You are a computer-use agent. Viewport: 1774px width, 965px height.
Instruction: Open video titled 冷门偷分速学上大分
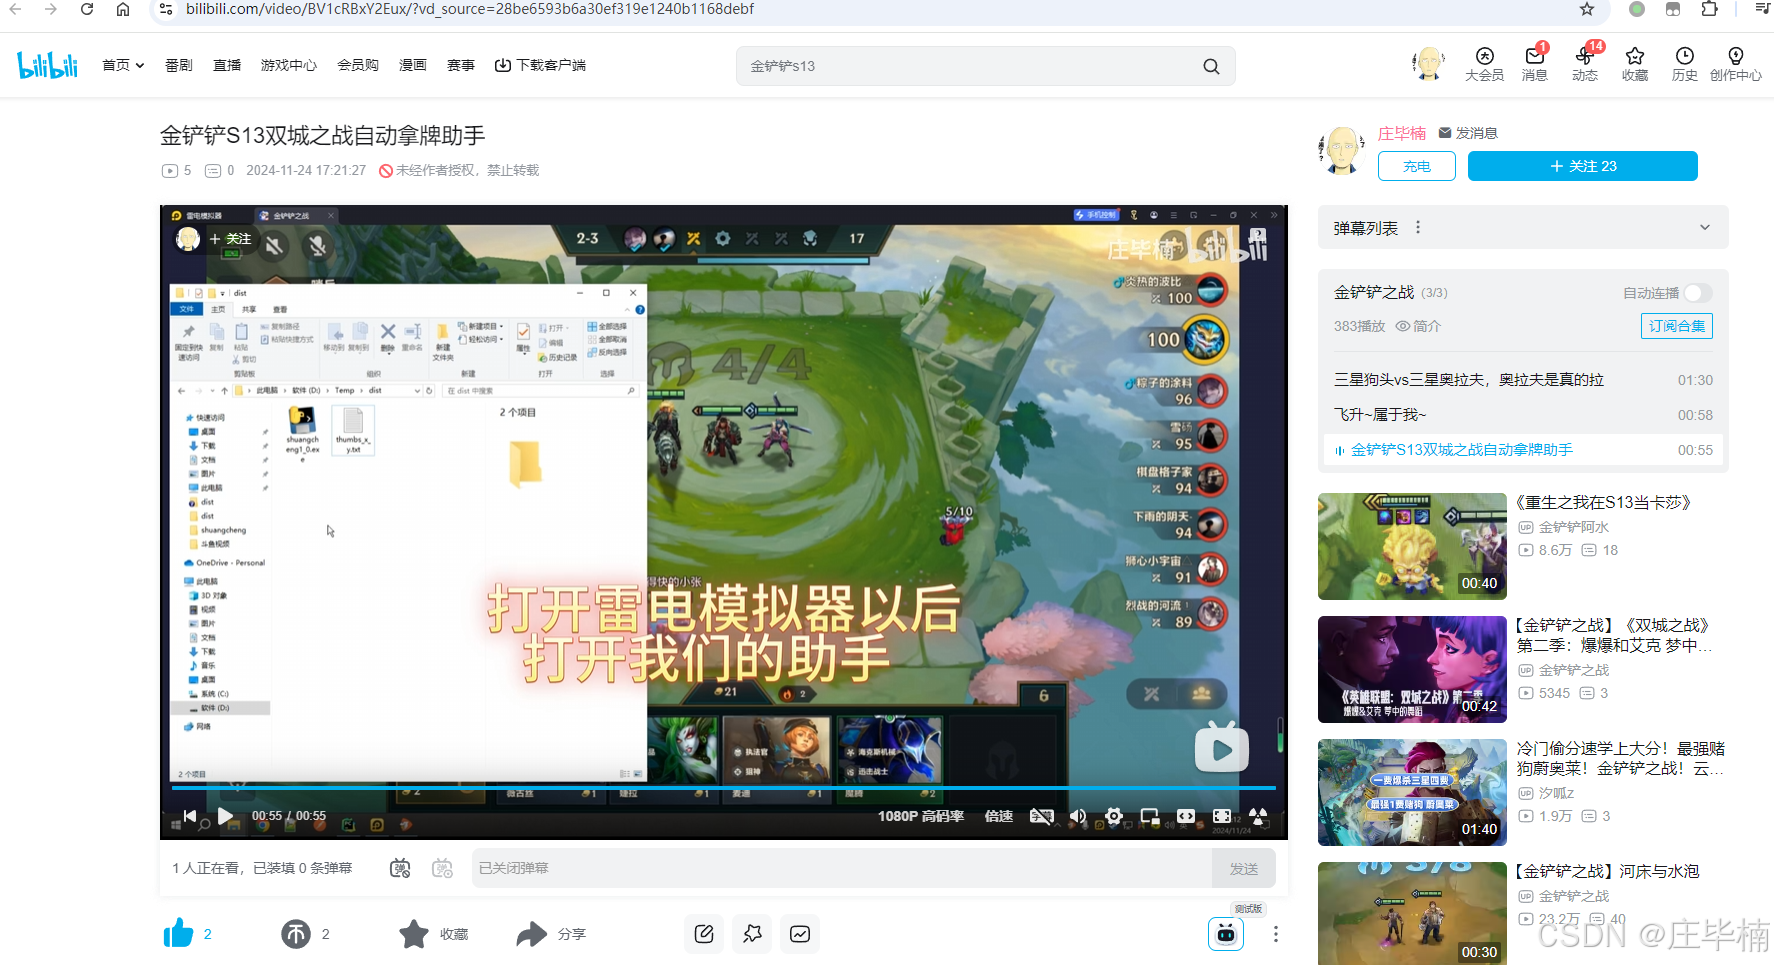(1620, 758)
